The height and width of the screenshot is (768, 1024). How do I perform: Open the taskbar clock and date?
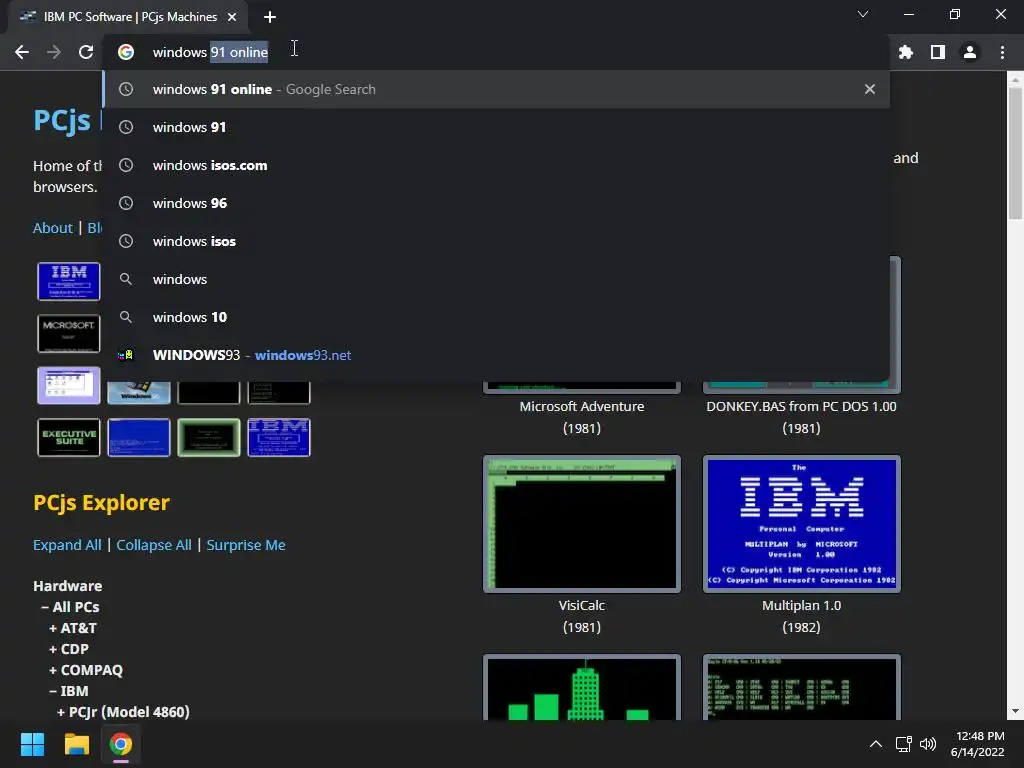click(978, 744)
